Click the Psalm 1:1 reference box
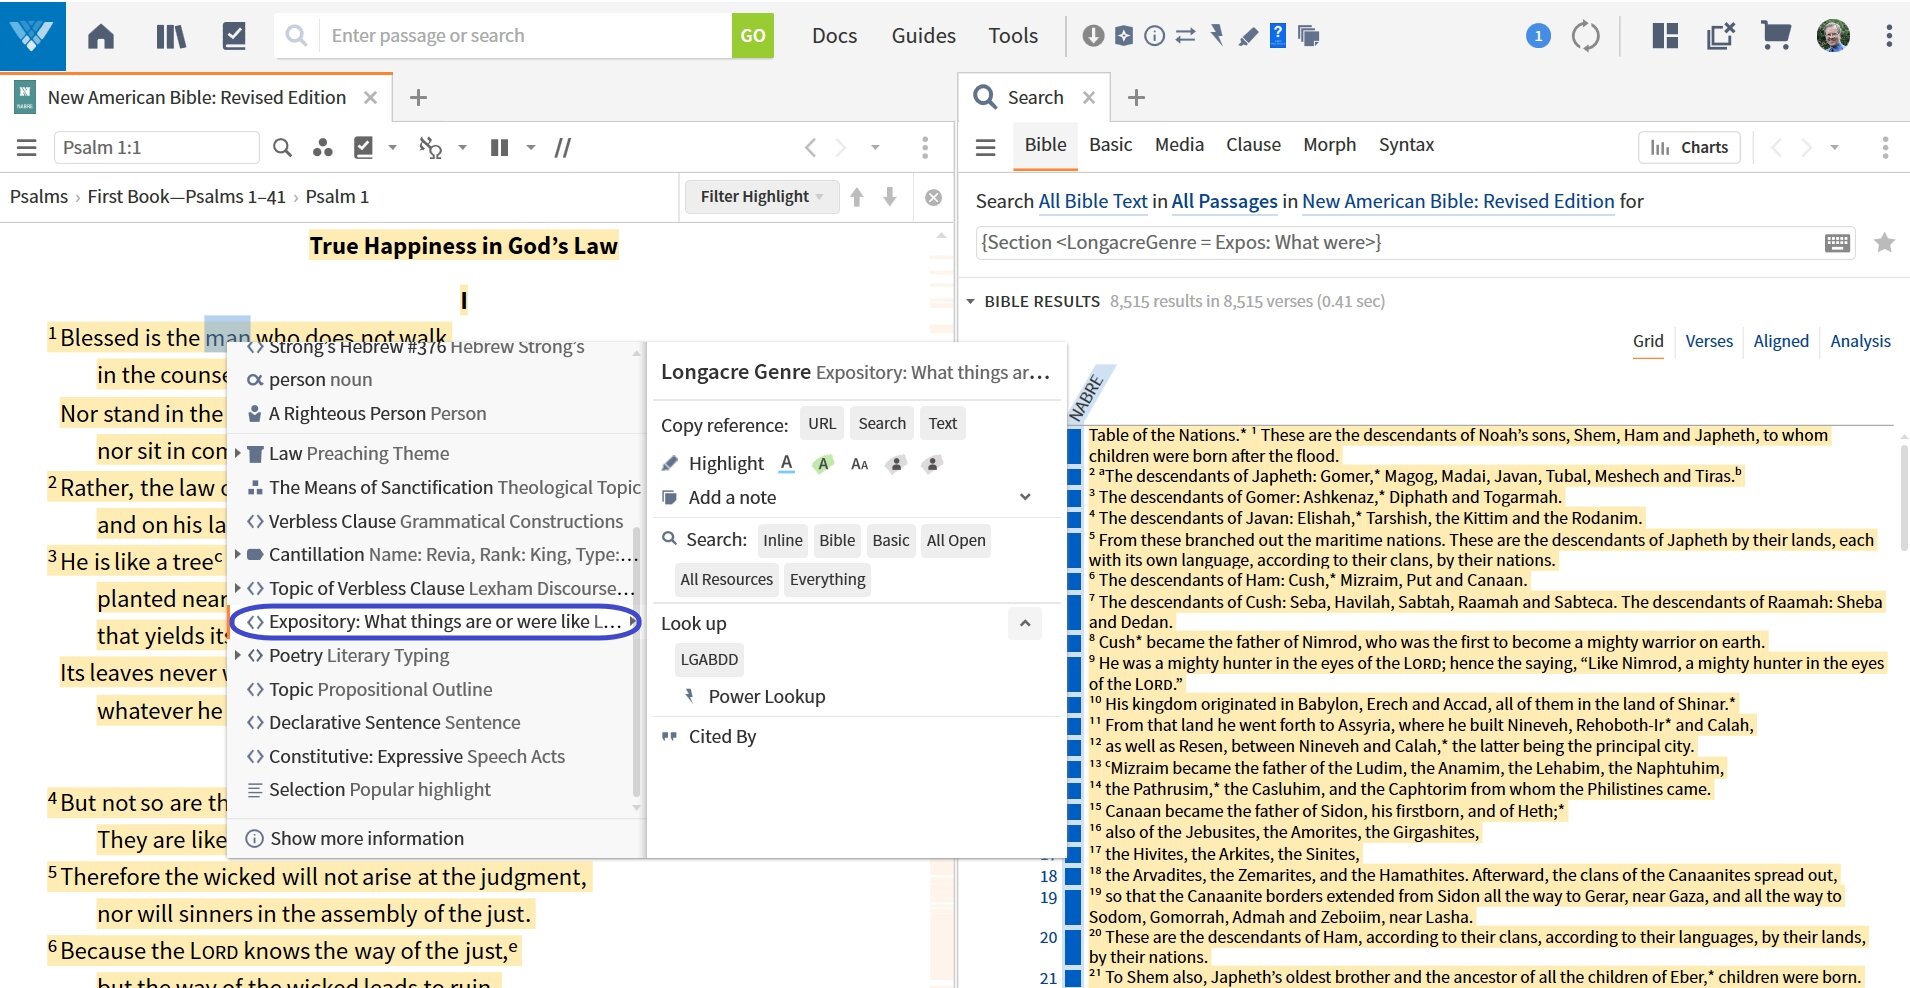The height and width of the screenshot is (988, 1910). click(x=156, y=148)
